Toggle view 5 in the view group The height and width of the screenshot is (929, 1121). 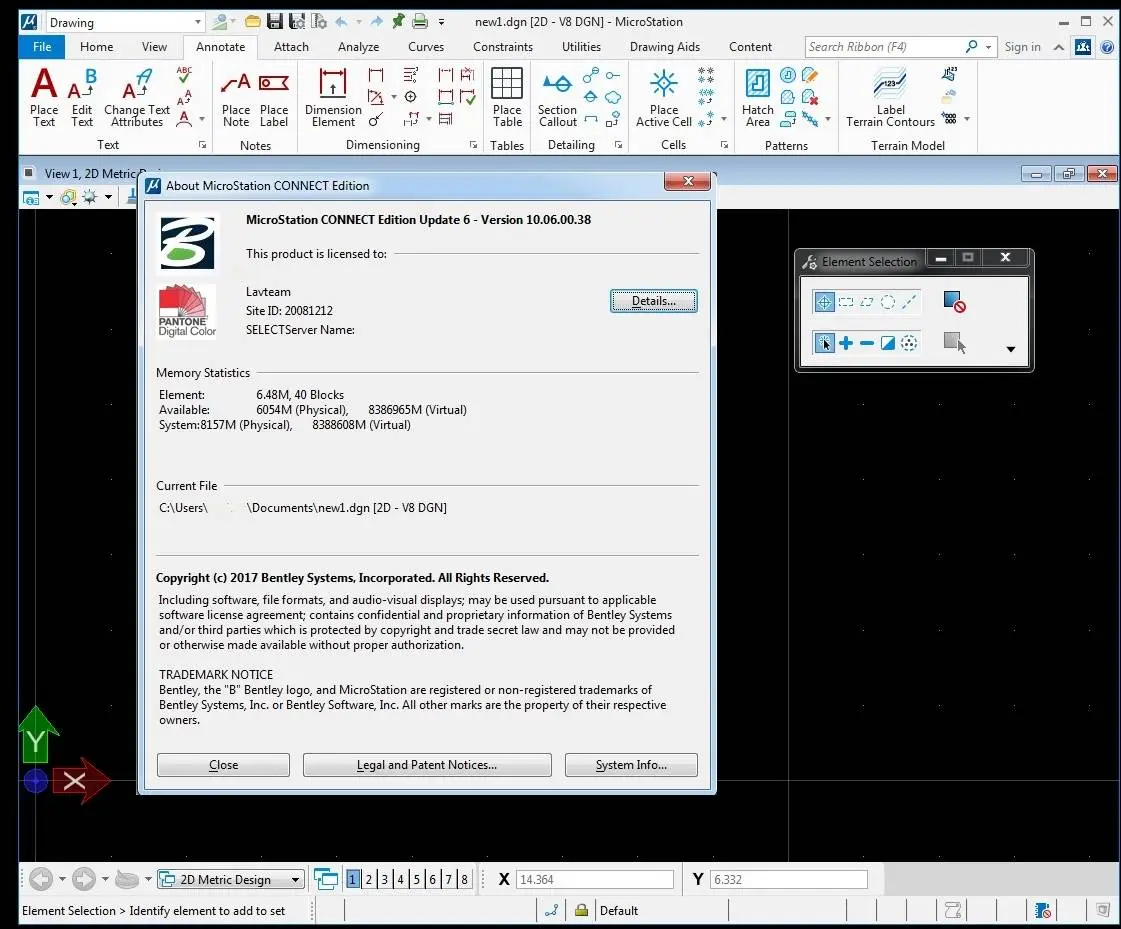tap(417, 879)
